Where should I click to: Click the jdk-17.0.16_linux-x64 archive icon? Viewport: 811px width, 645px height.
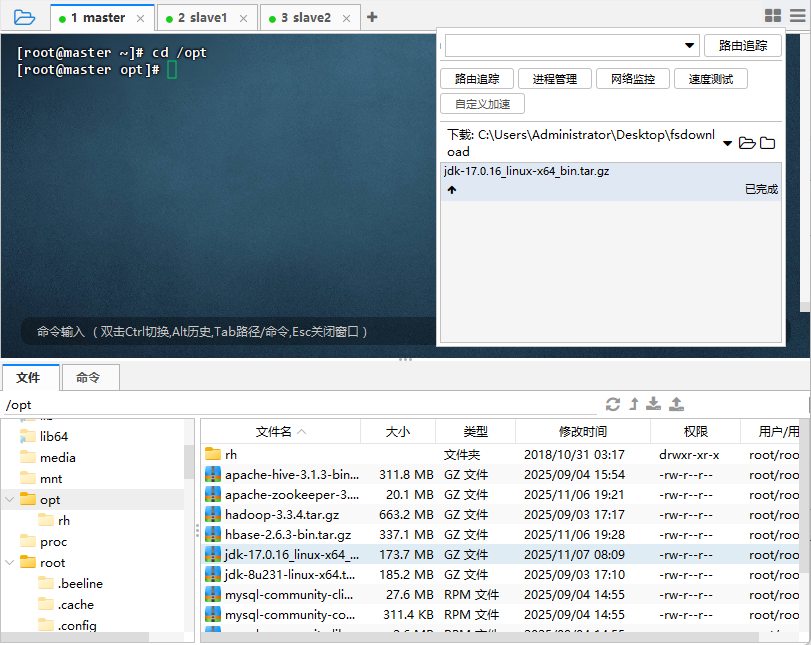pos(213,554)
